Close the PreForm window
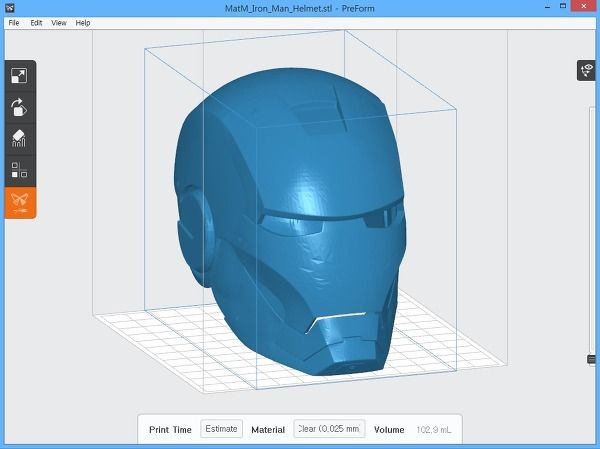 (584, 6)
